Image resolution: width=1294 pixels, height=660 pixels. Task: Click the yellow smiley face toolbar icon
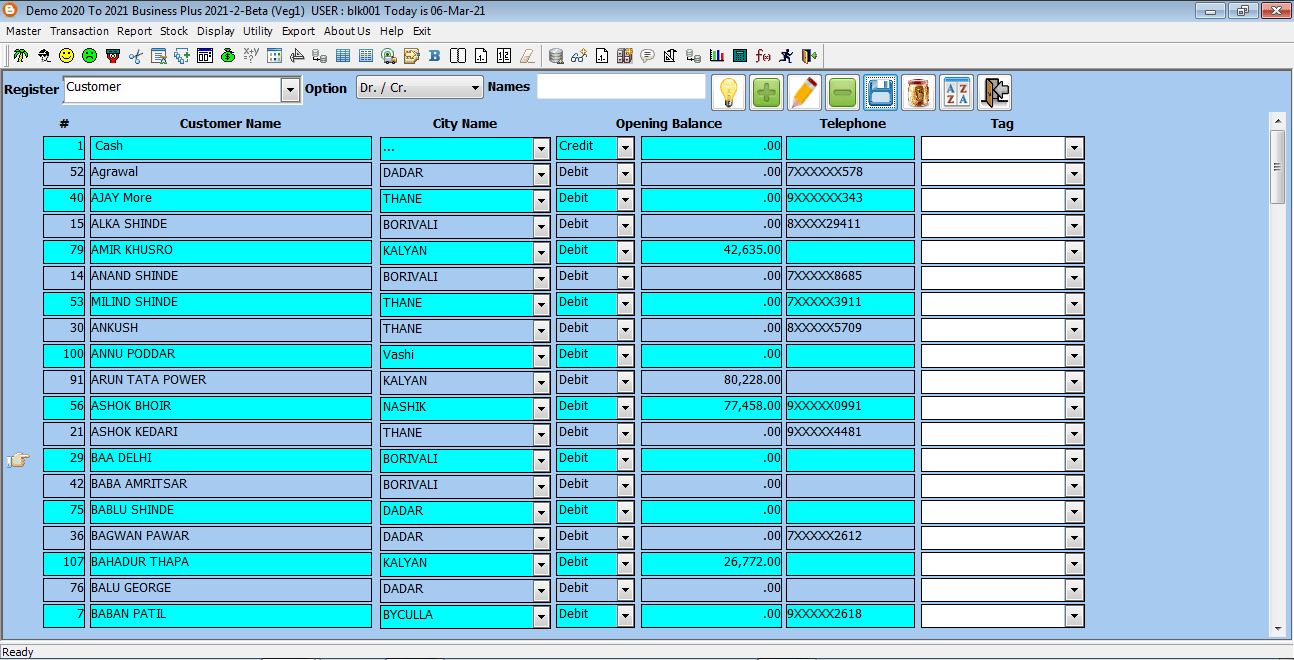(66, 56)
